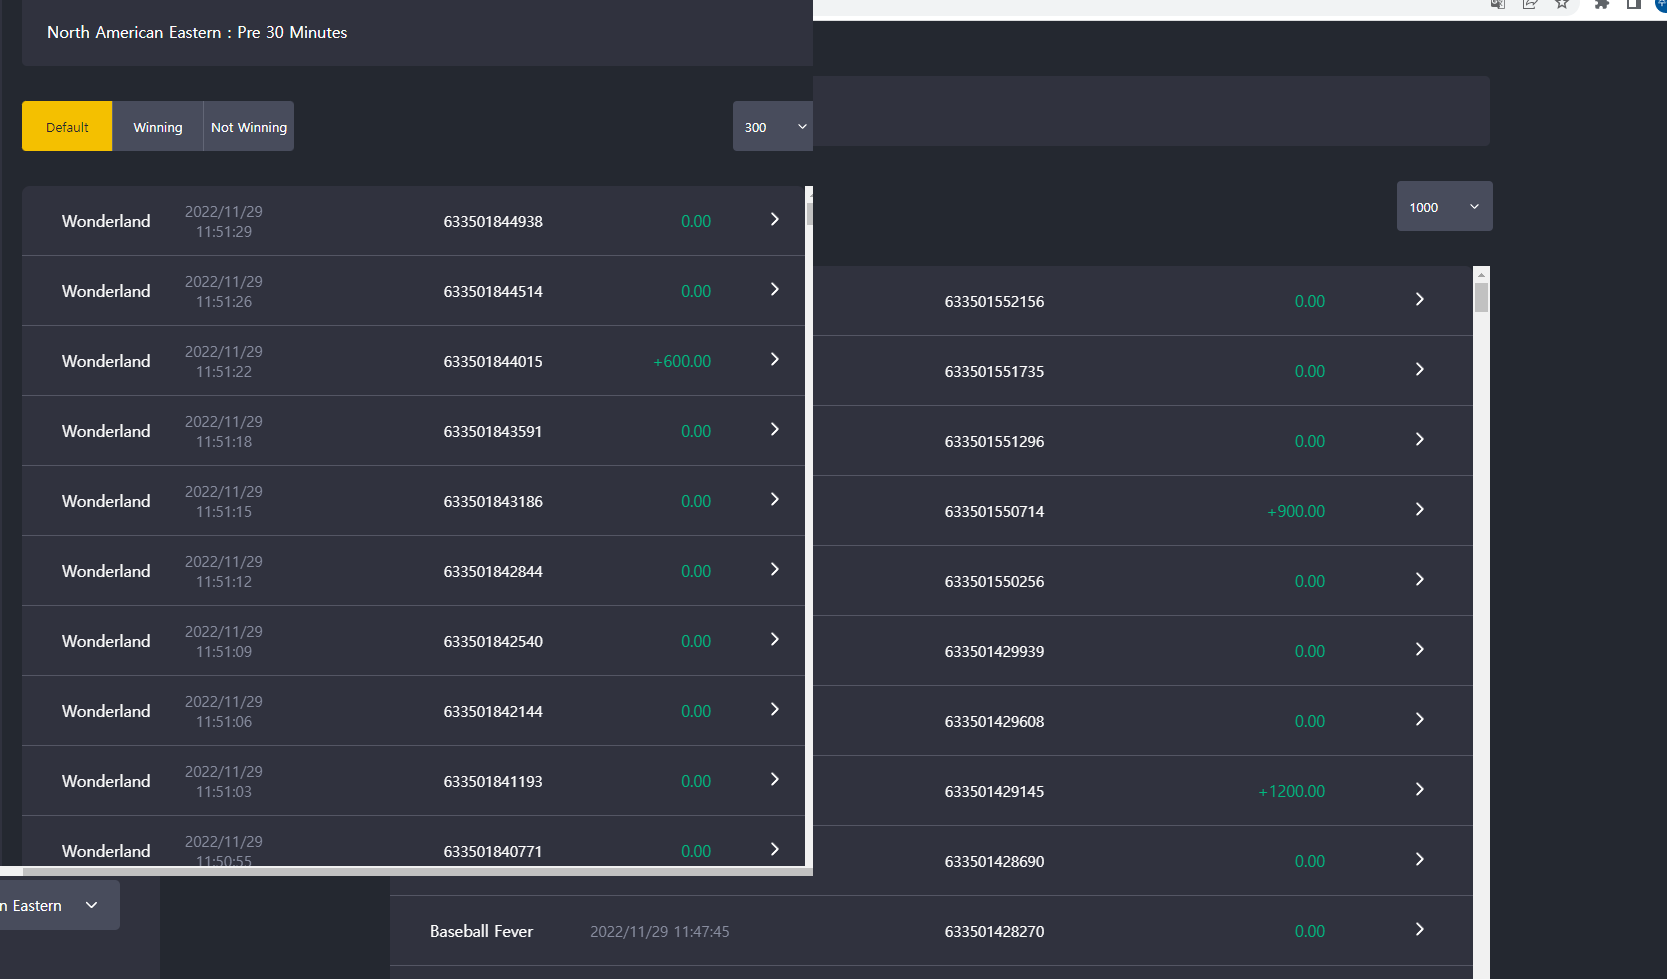Click the +900.00 amount in the background list
The width and height of the screenshot is (1667, 979).
1296,511
